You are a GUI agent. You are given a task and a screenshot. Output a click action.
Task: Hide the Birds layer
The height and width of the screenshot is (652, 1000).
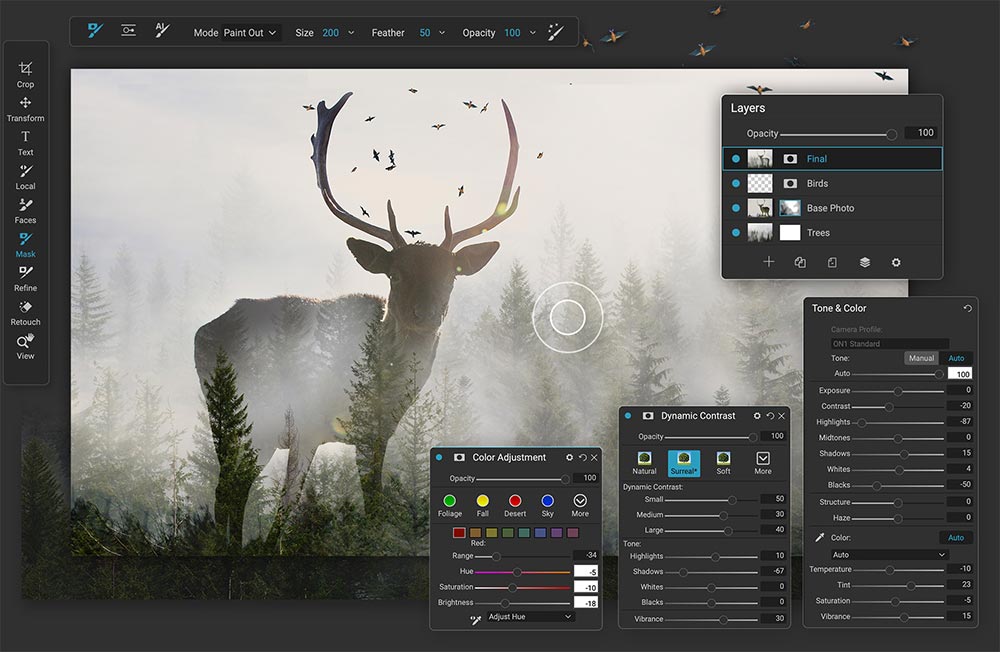(737, 183)
